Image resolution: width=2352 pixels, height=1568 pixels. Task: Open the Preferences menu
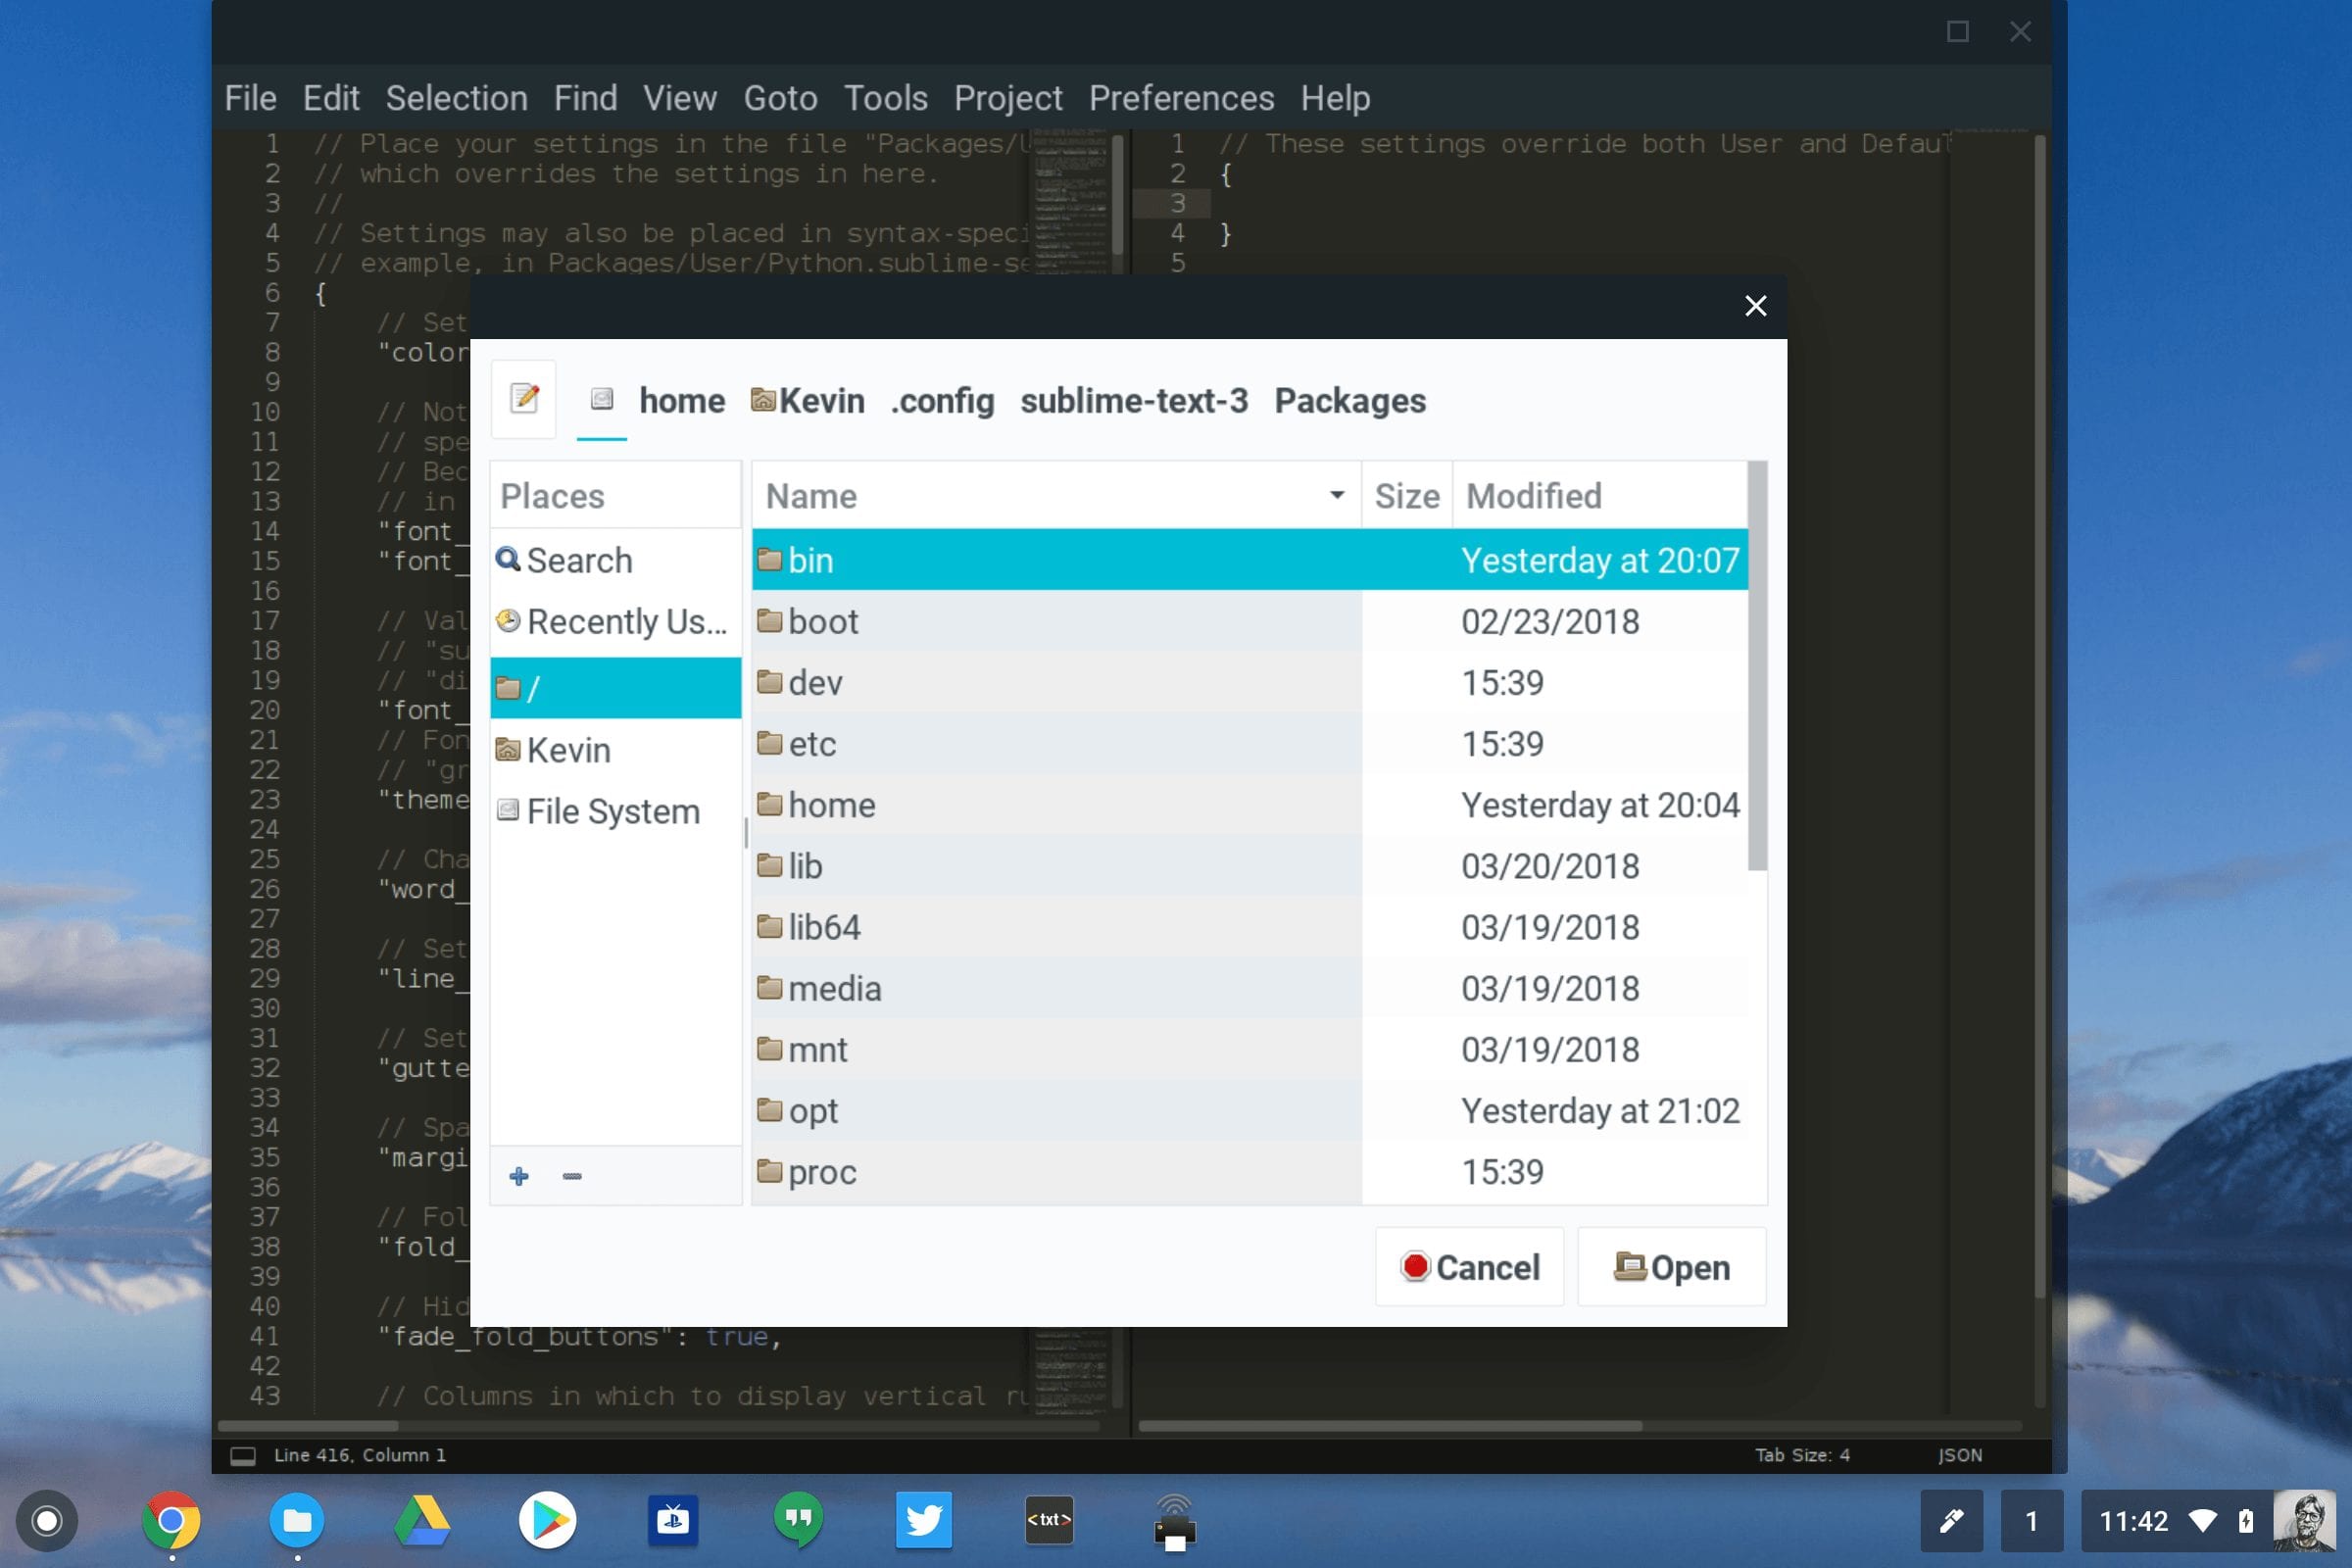pyautogui.click(x=1182, y=98)
